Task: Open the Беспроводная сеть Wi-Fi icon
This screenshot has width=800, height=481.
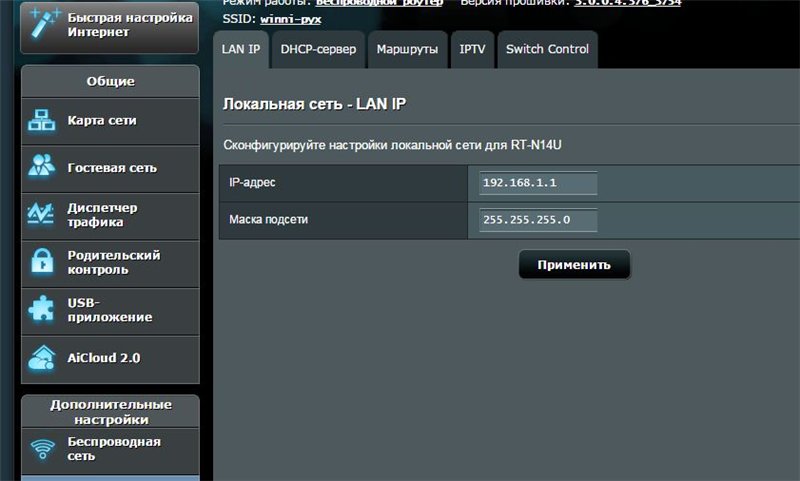Action: (41, 449)
